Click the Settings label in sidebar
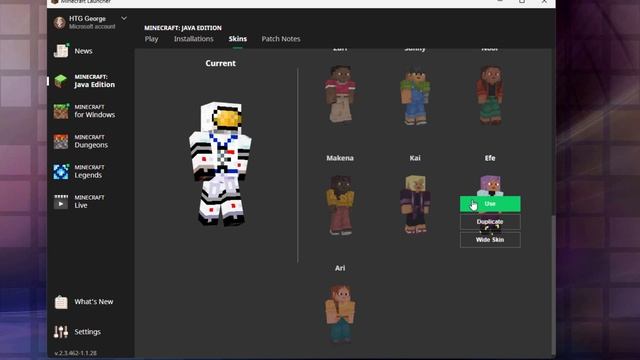 coord(87,332)
